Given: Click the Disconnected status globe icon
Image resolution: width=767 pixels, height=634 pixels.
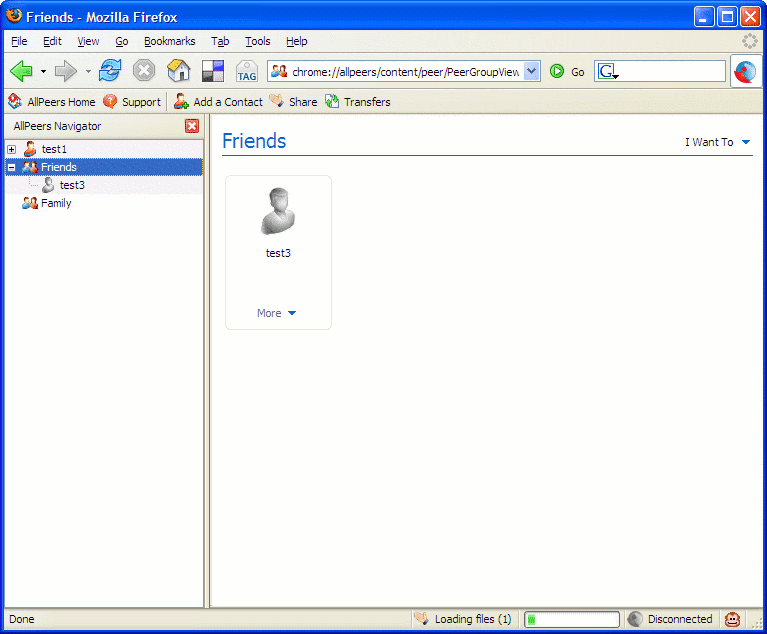Looking at the screenshot, I should click(x=634, y=619).
